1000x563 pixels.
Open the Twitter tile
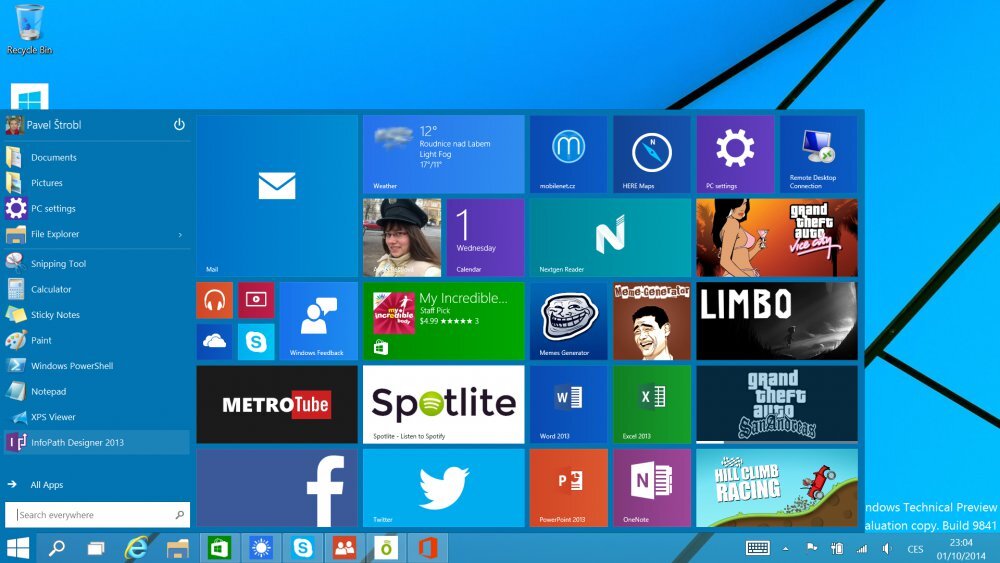pyautogui.click(x=443, y=488)
